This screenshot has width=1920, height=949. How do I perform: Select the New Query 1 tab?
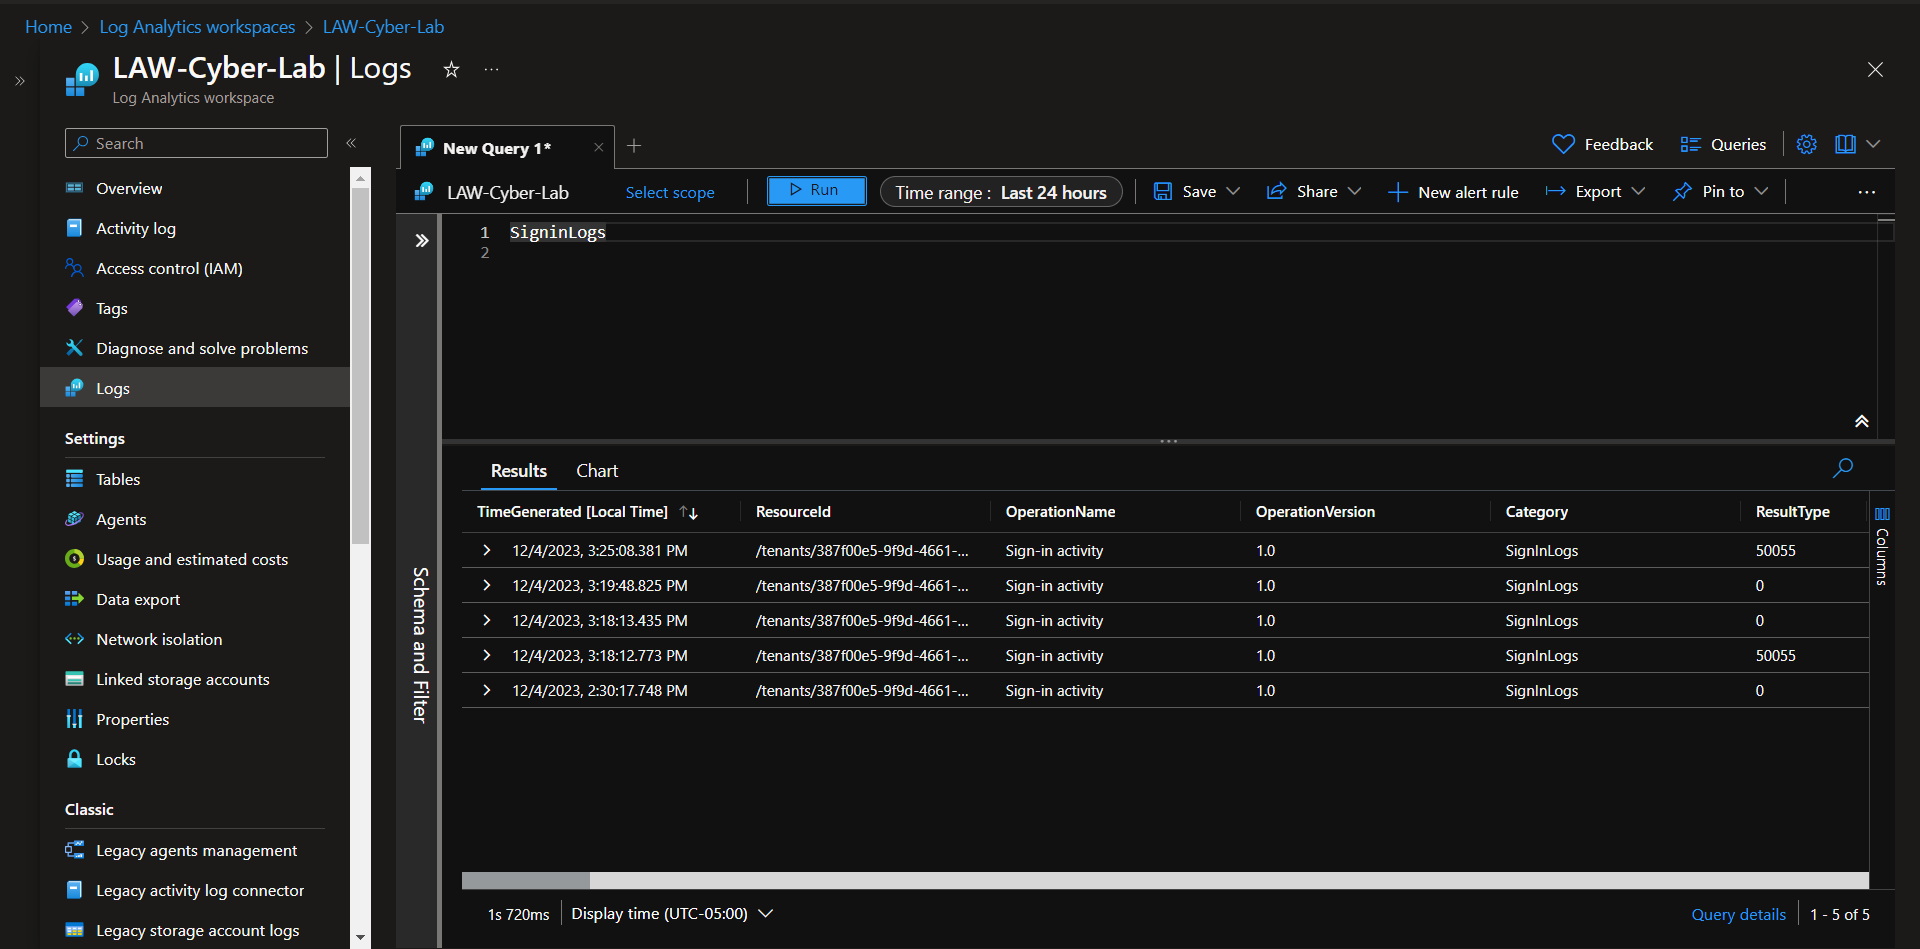click(497, 148)
